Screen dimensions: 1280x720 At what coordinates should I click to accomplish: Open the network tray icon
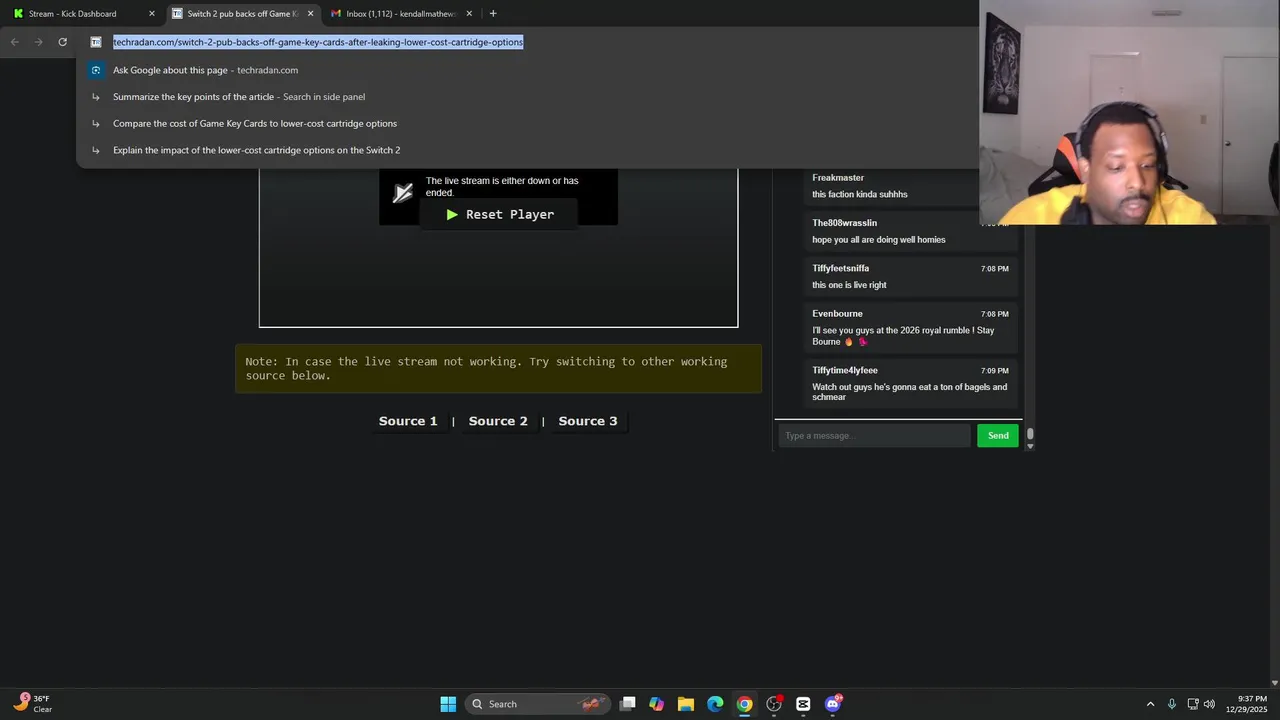pos(1193,704)
